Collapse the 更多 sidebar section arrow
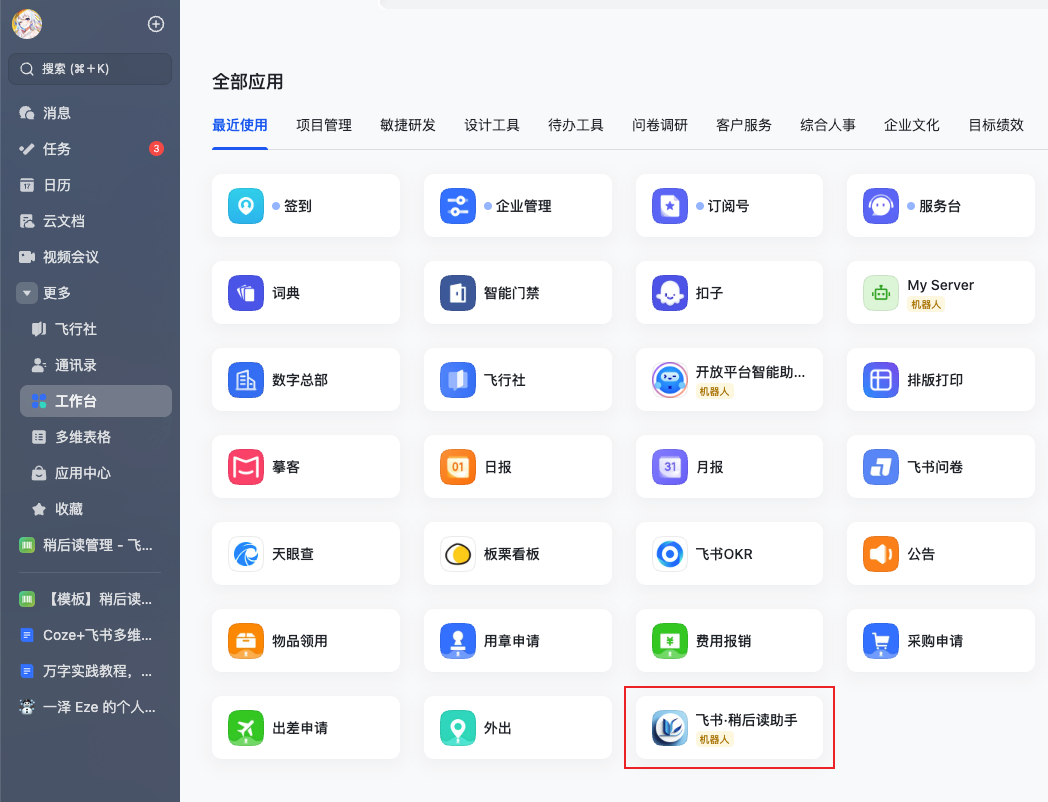Image resolution: width=1048 pixels, height=802 pixels. point(27,293)
